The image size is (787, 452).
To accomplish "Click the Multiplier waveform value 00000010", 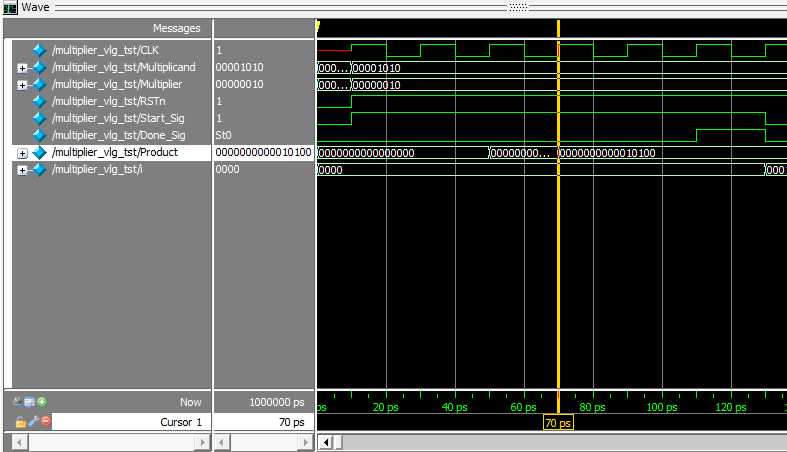I will coord(377,85).
